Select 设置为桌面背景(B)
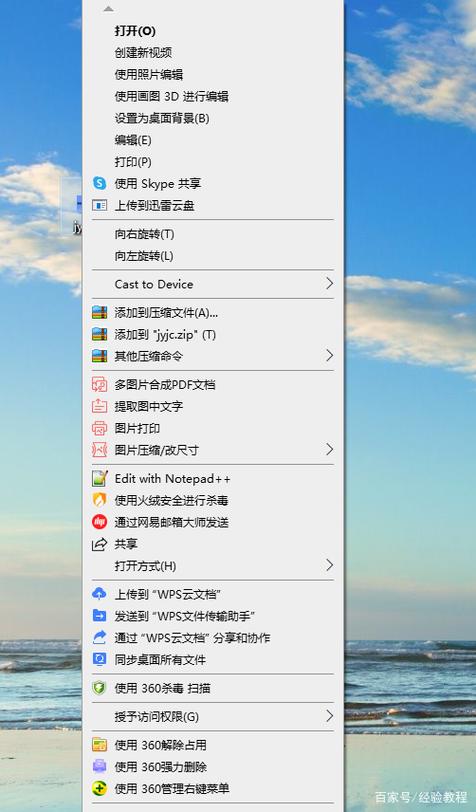The height and width of the screenshot is (812, 476). tap(162, 118)
